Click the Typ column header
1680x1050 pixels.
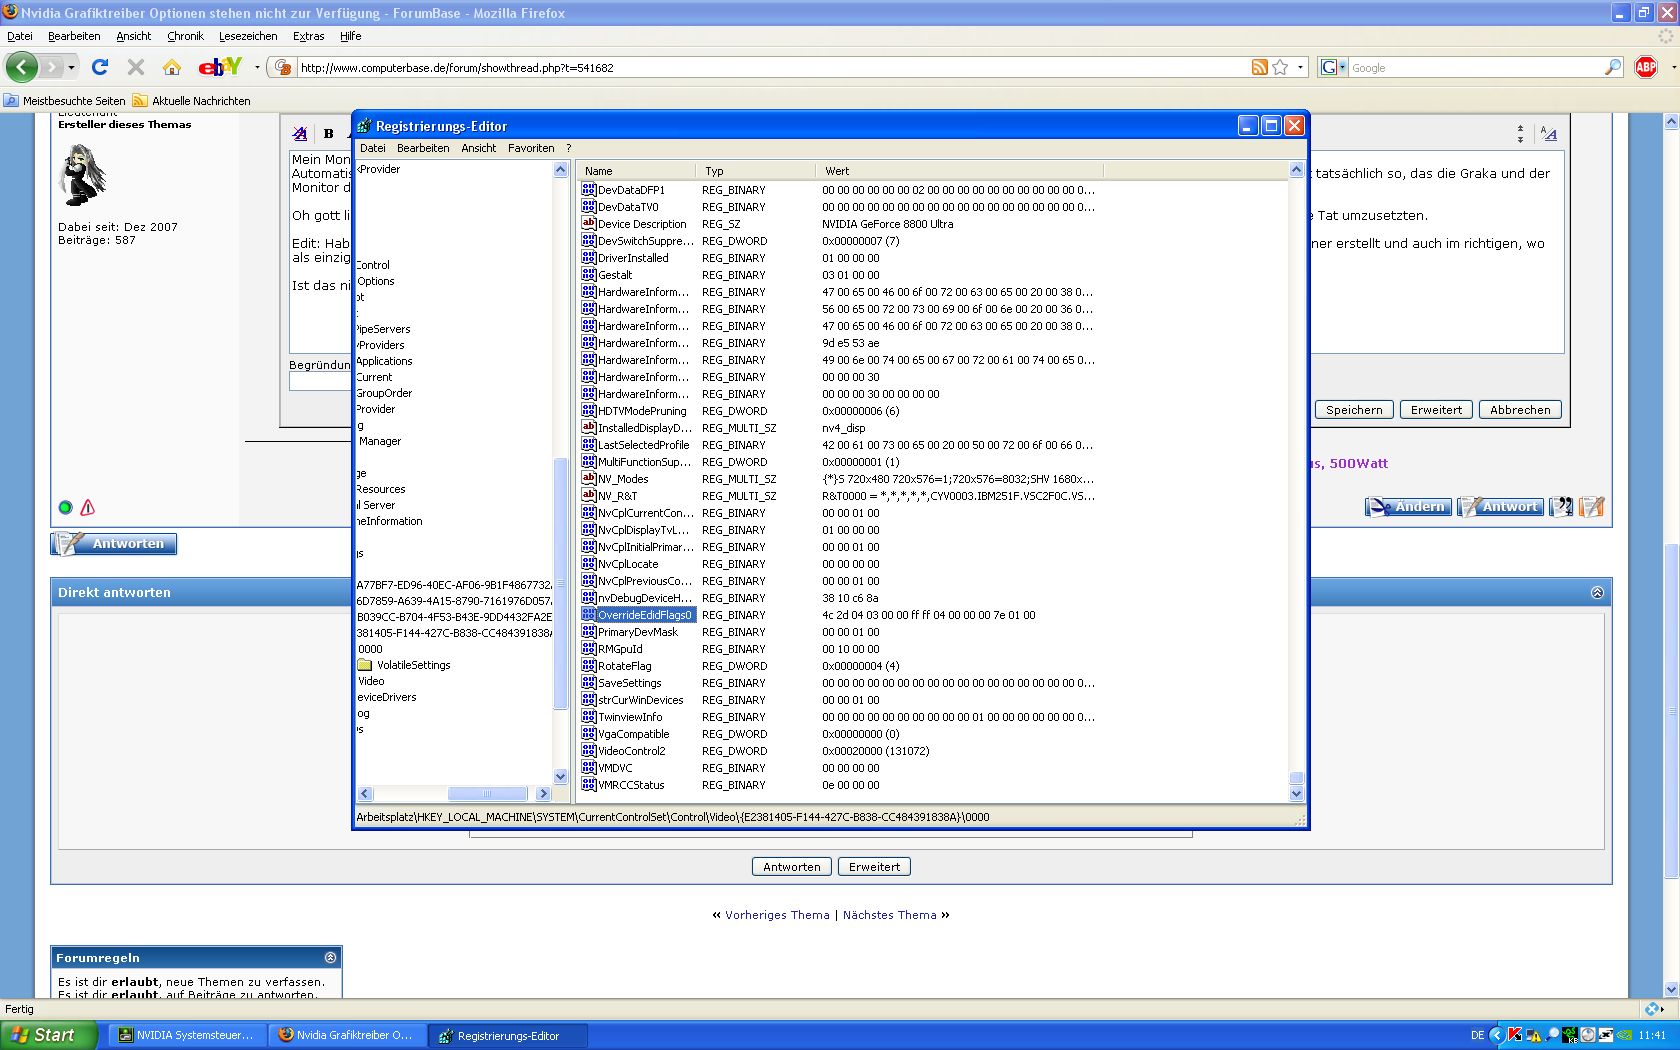[x=757, y=171]
